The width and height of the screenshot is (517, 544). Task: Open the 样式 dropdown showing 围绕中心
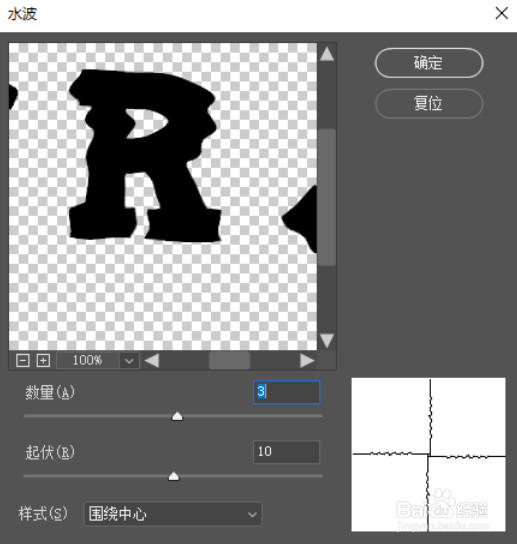[x=173, y=514]
